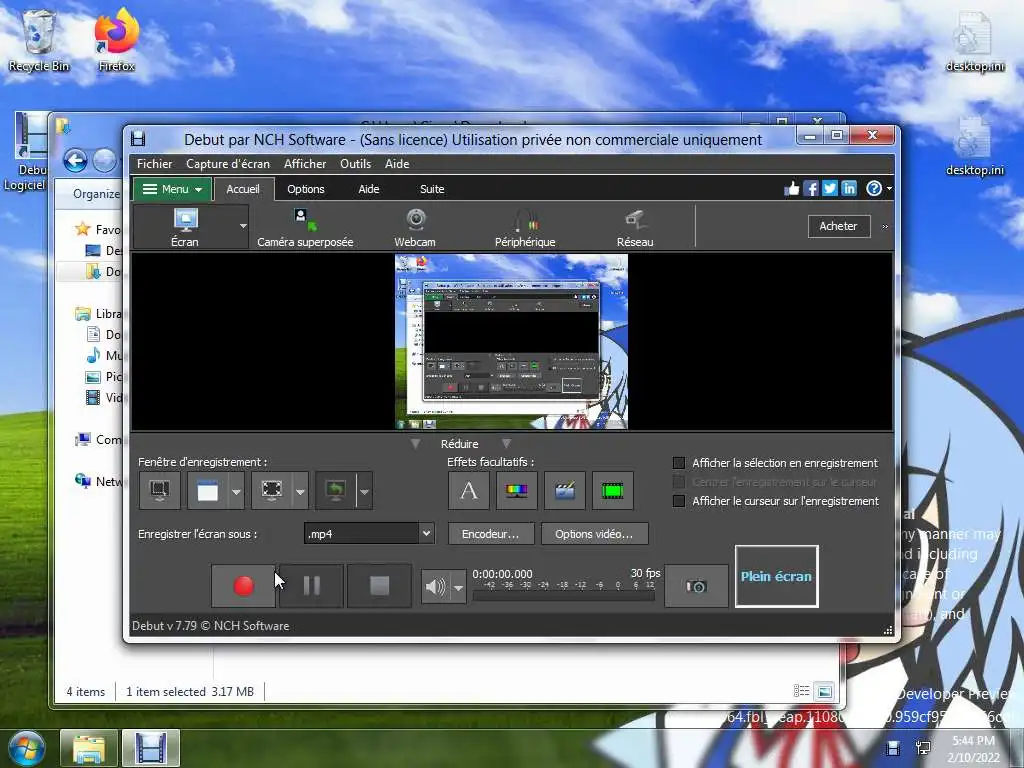The height and width of the screenshot is (768, 1024).
Task: Share on Facebook icon
Action: [810, 189]
